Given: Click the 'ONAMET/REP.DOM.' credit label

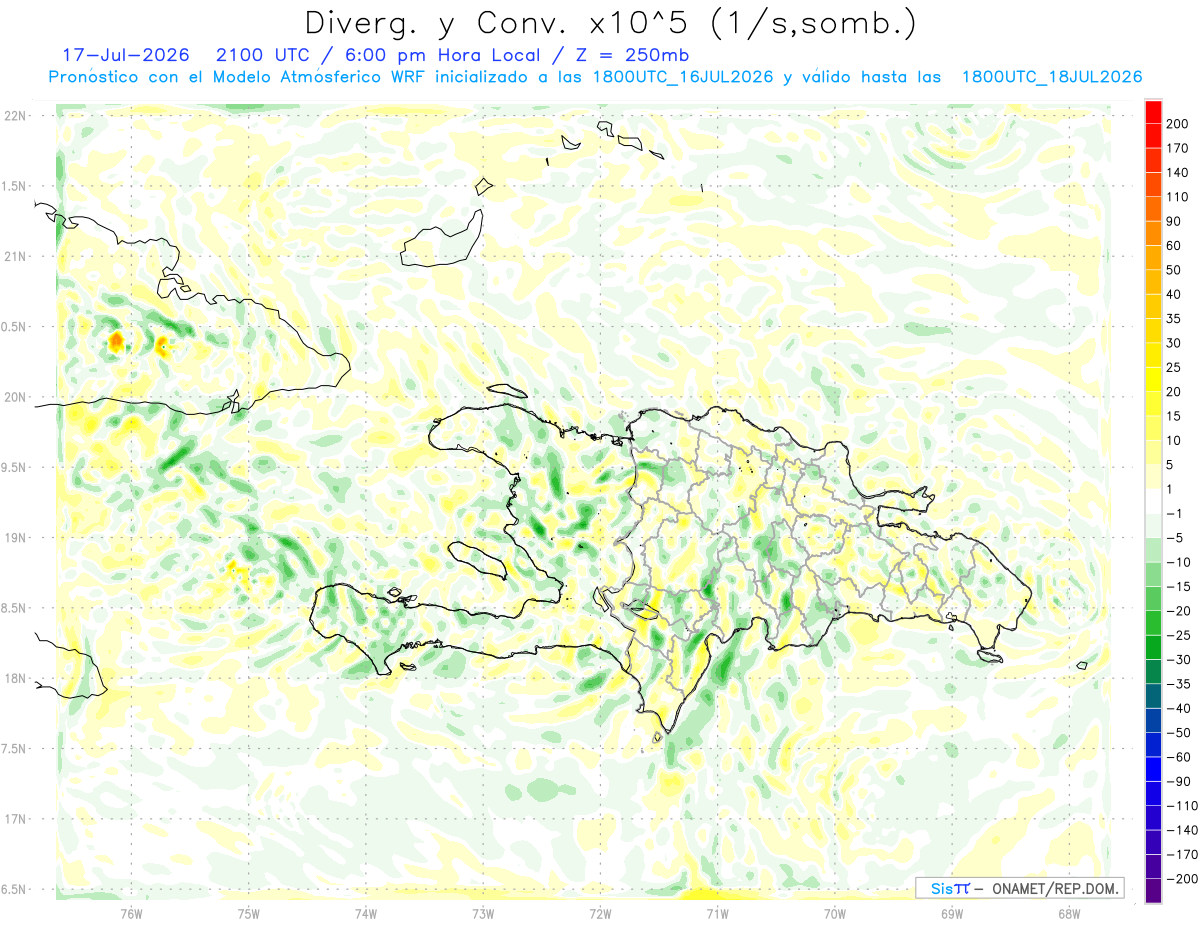Looking at the screenshot, I should pos(1055,888).
